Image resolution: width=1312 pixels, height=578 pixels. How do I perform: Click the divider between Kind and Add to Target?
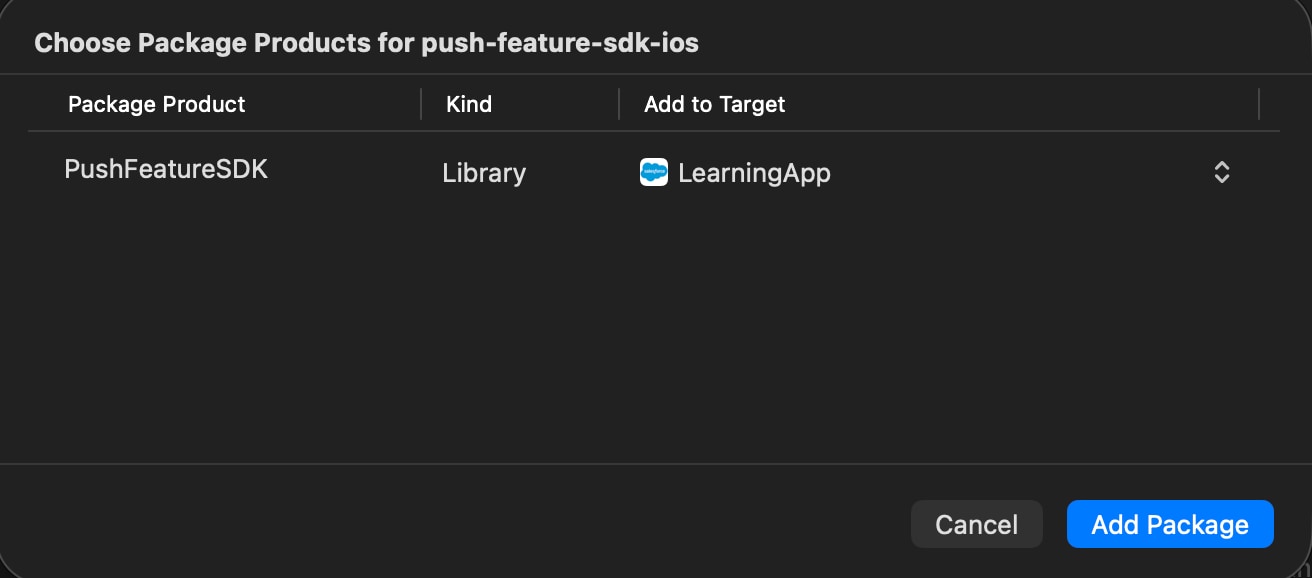(x=617, y=104)
